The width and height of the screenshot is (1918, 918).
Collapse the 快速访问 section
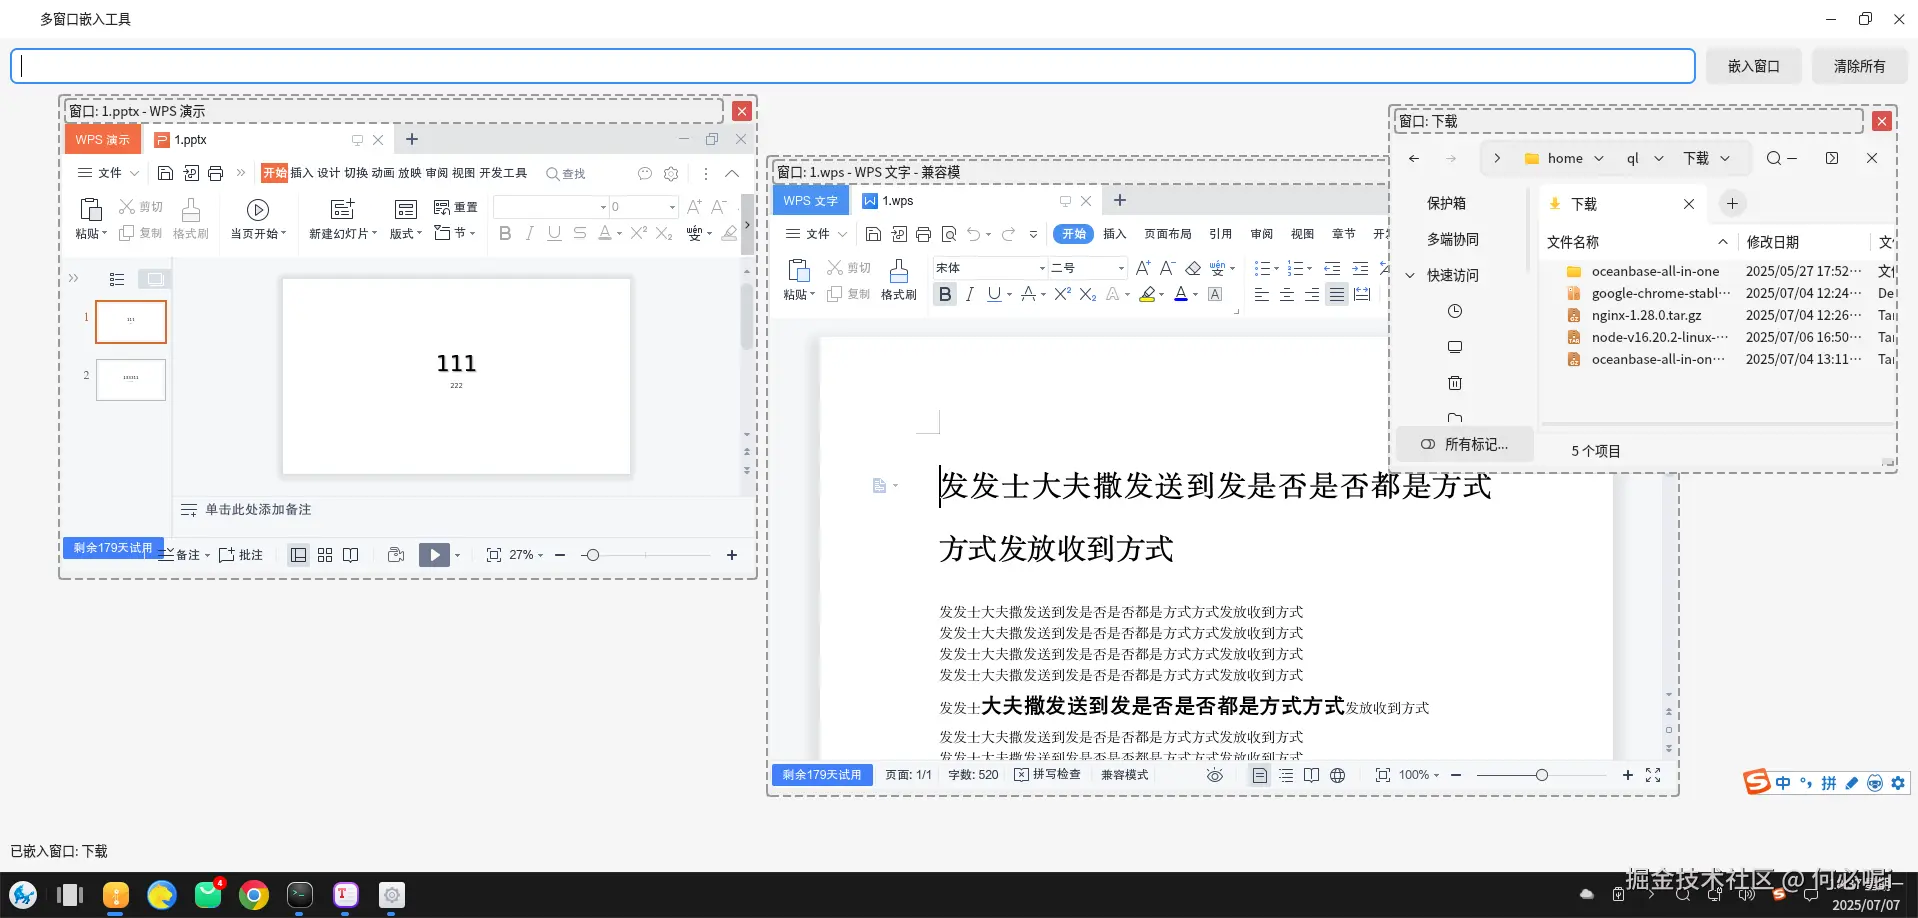point(1410,275)
